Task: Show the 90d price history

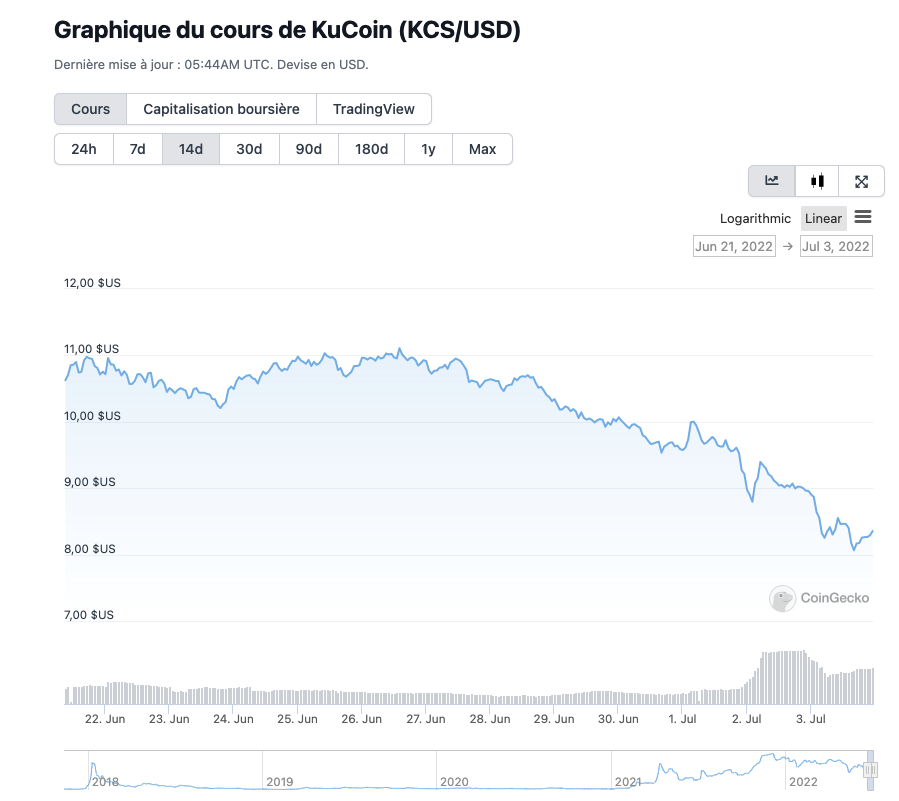Action: pyautogui.click(x=309, y=149)
